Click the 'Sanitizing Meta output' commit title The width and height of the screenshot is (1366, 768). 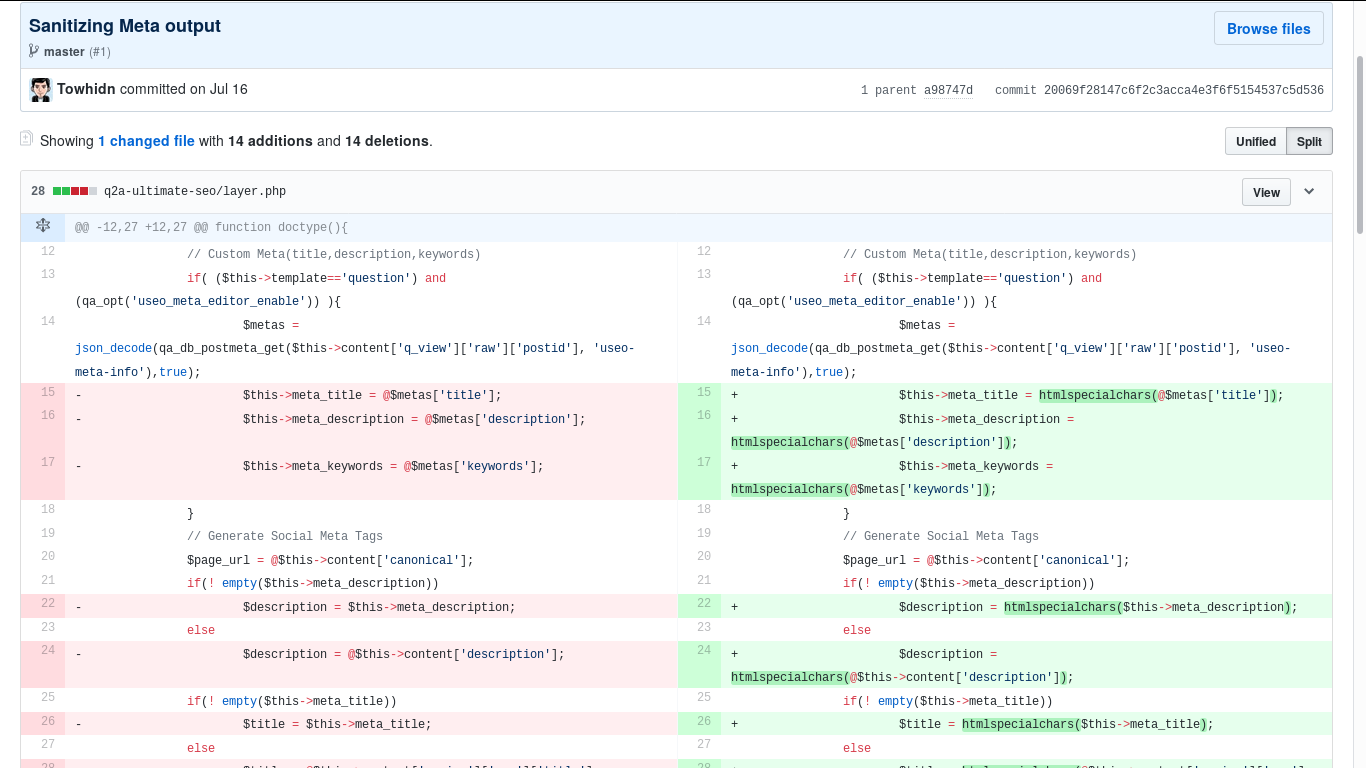click(125, 26)
